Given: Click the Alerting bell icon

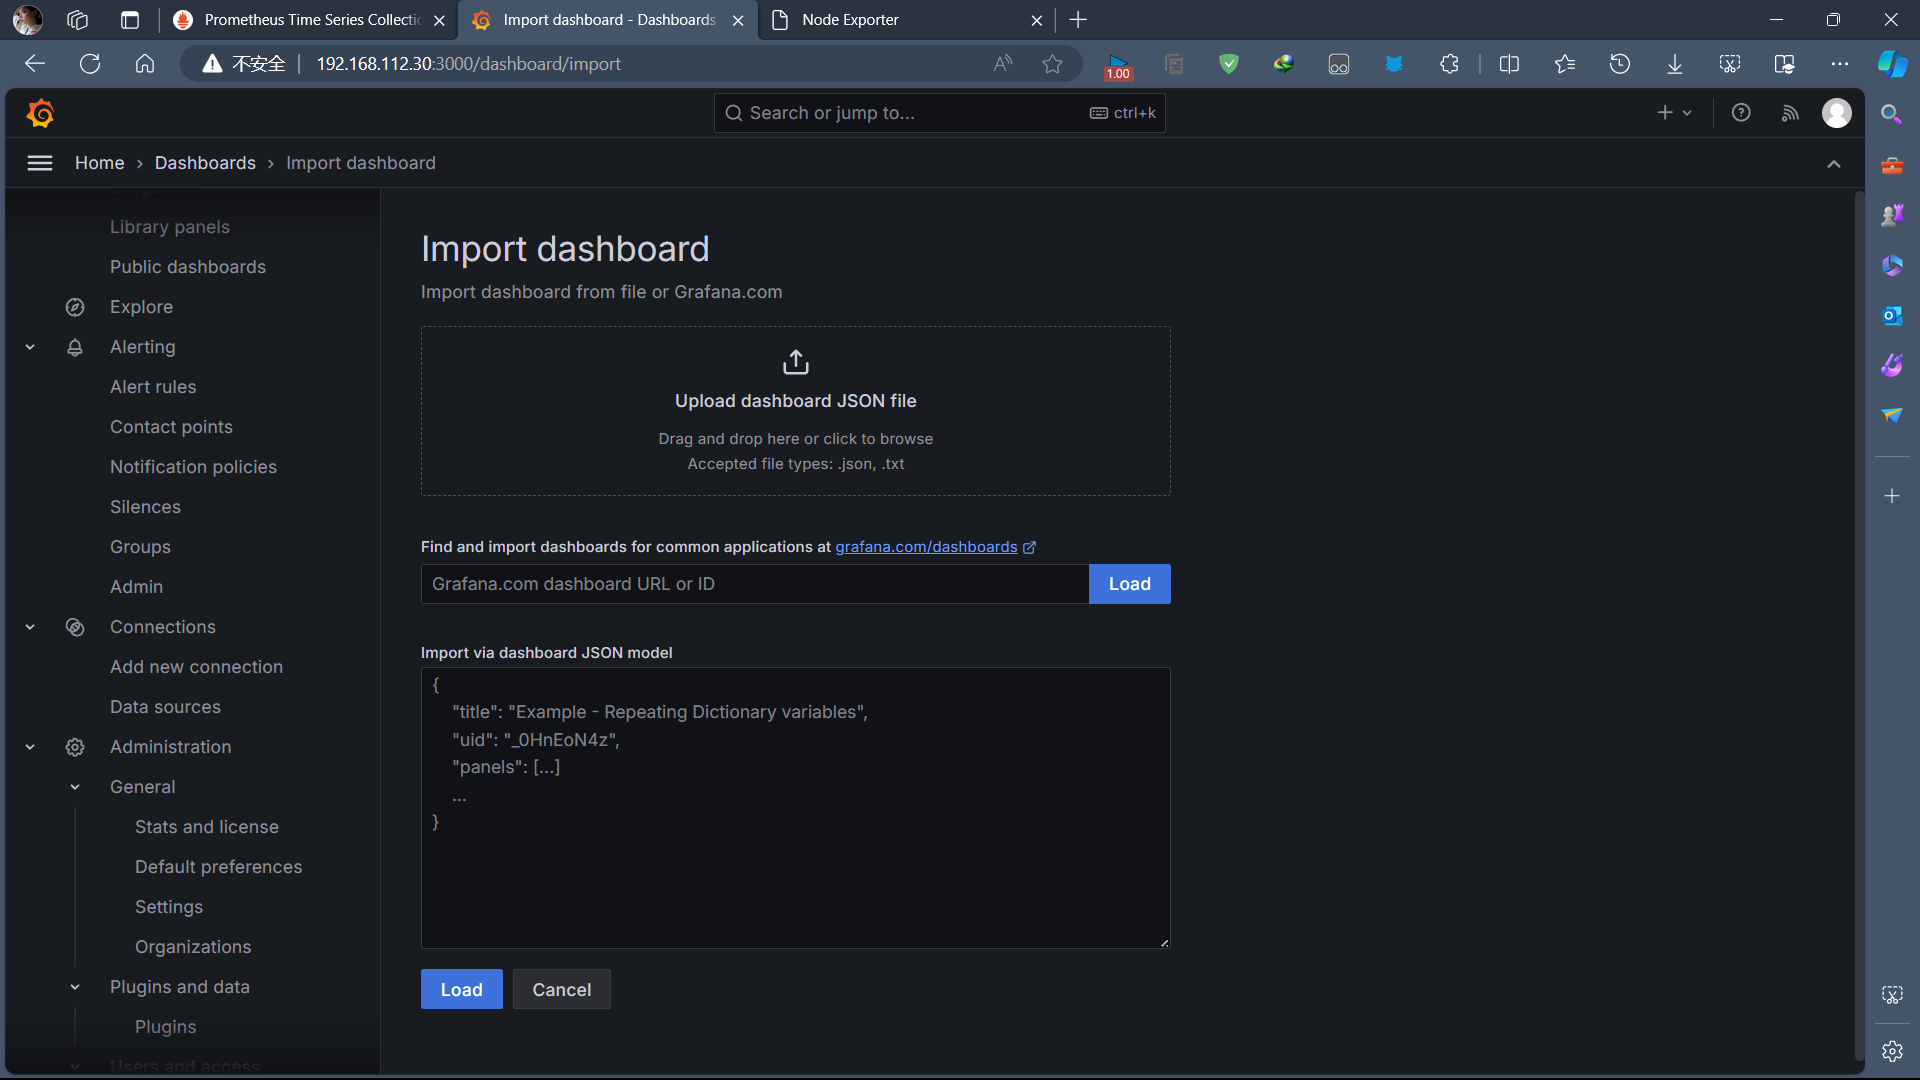Looking at the screenshot, I should point(75,347).
